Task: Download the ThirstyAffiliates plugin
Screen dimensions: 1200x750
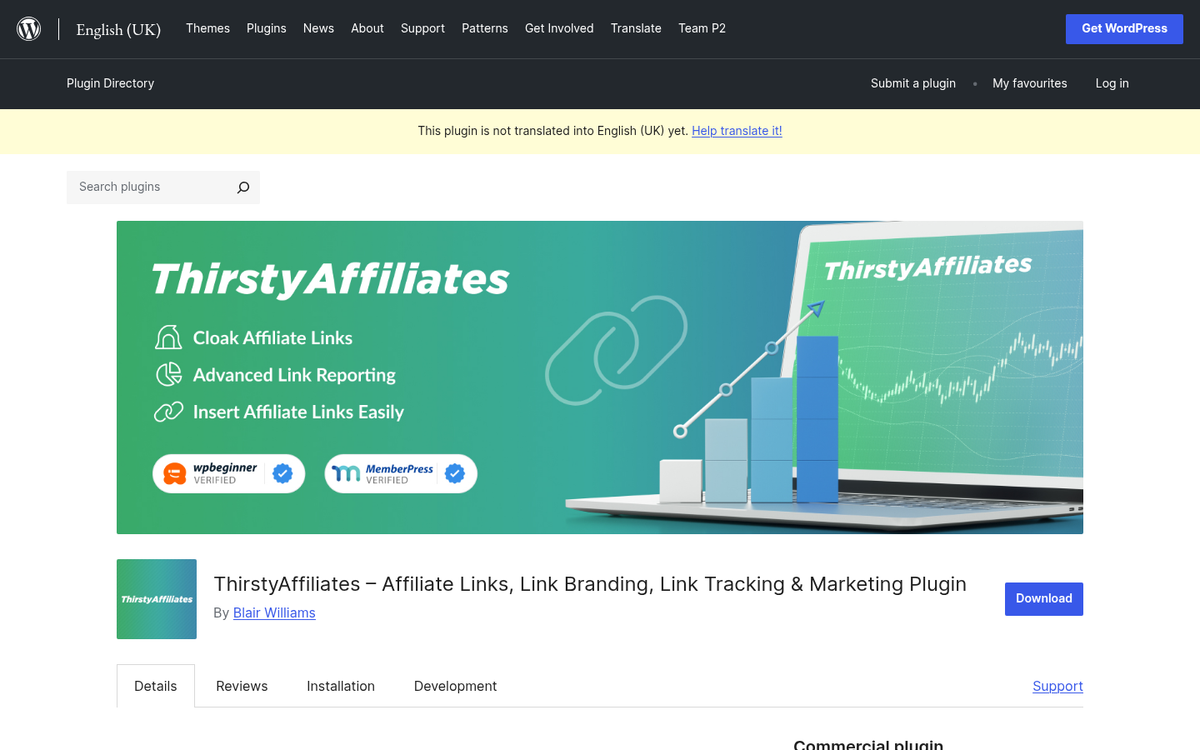Action: click(x=1044, y=598)
